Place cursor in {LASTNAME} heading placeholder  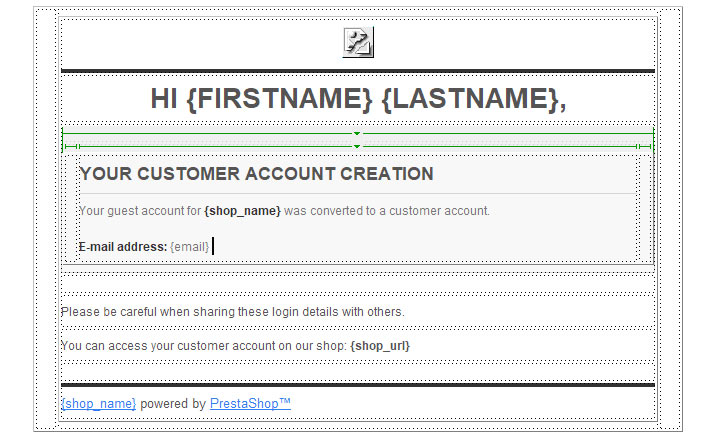coord(468,99)
